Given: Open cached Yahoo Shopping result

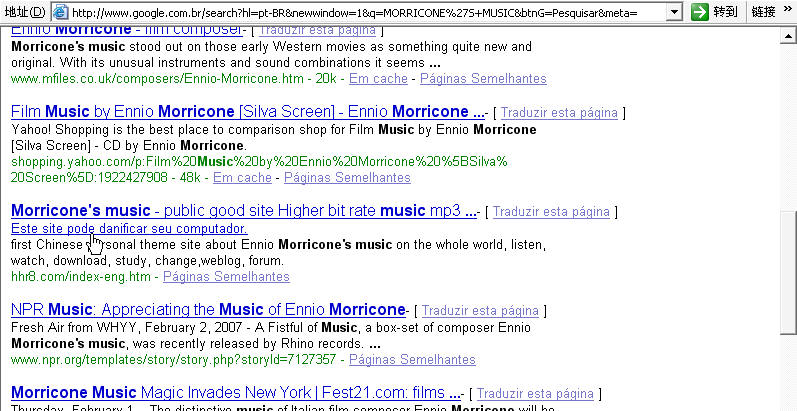Looking at the screenshot, I should pos(242,178).
